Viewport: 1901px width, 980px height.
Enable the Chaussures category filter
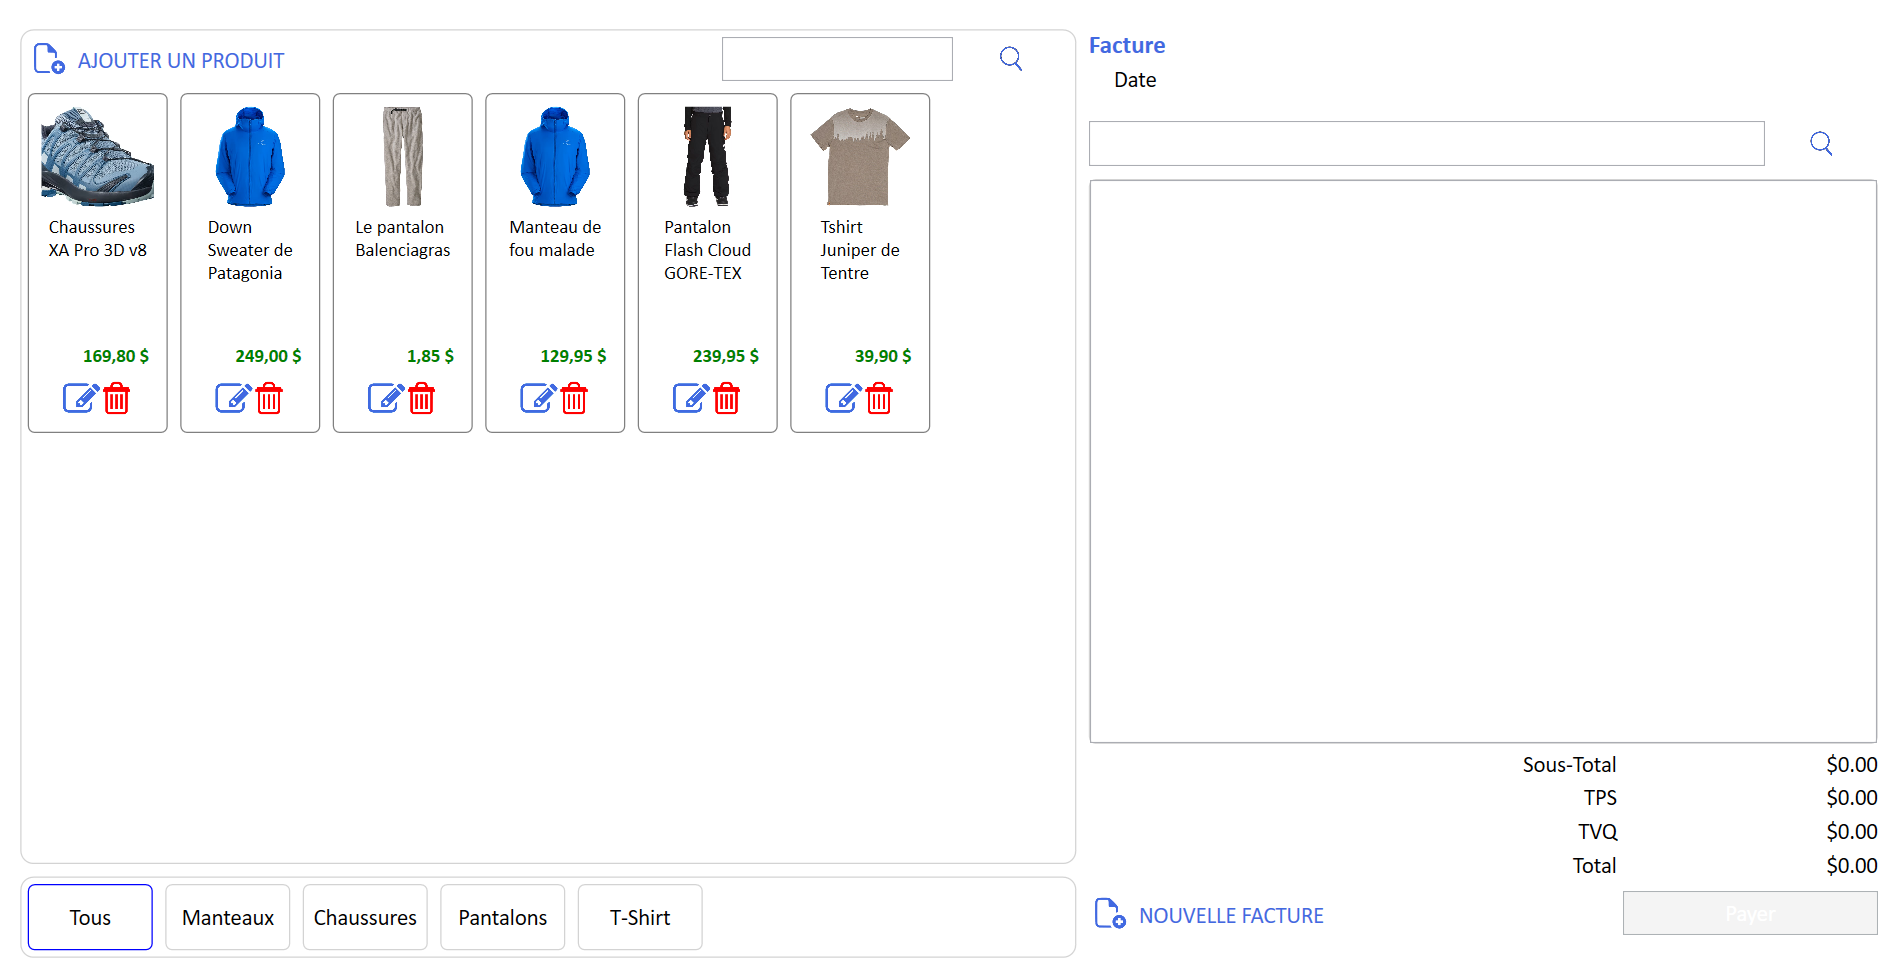[365, 917]
